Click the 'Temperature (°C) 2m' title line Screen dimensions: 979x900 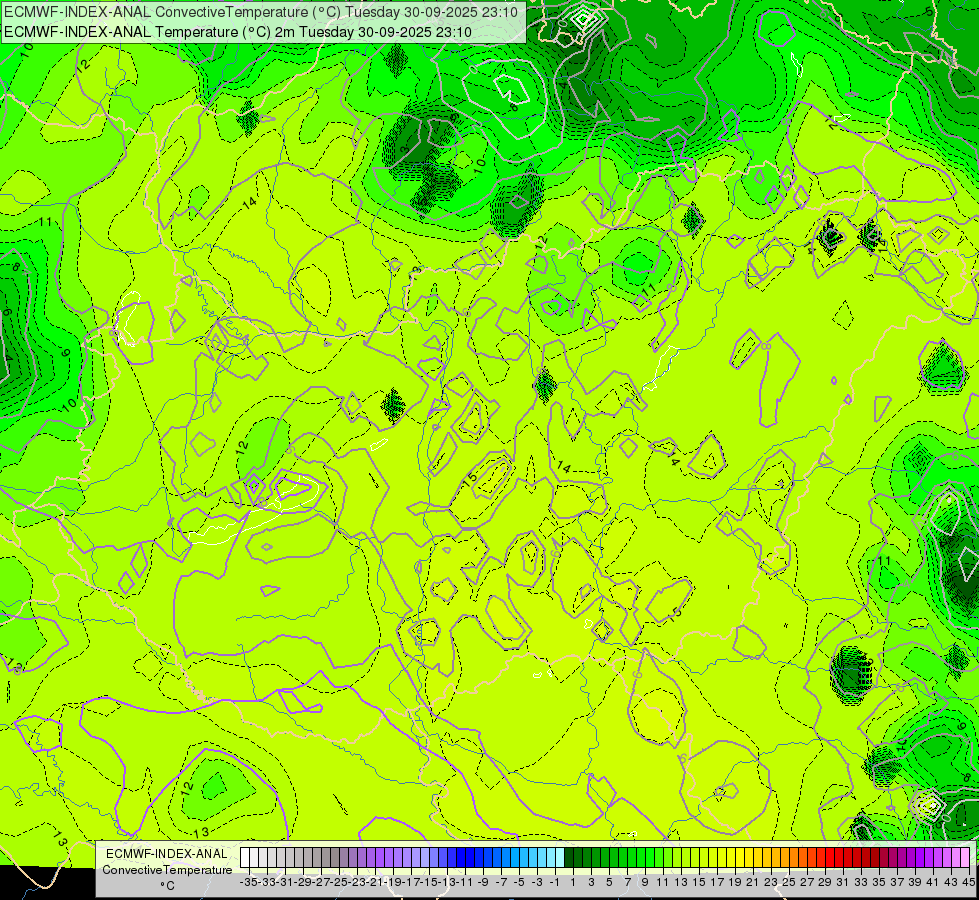pyautogui.click(x=238, y=32)
